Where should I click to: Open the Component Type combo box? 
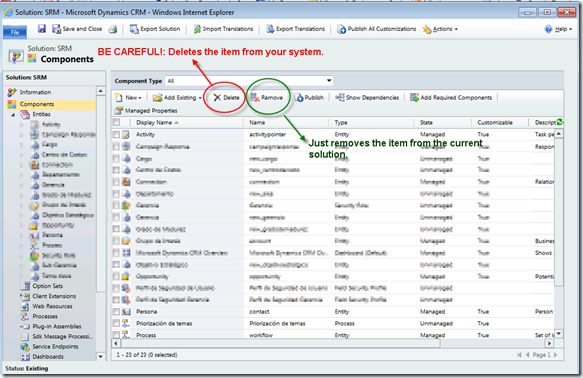tap(249, 81)
